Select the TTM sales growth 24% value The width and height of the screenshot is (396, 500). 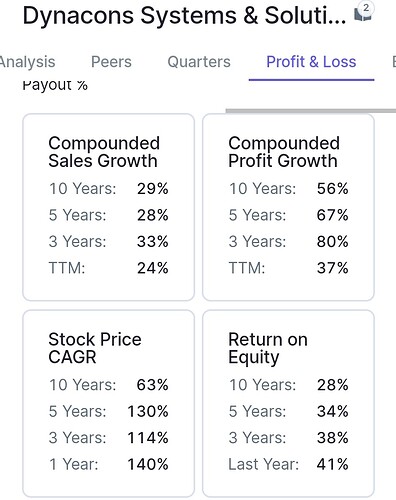(x=153, y=268)
